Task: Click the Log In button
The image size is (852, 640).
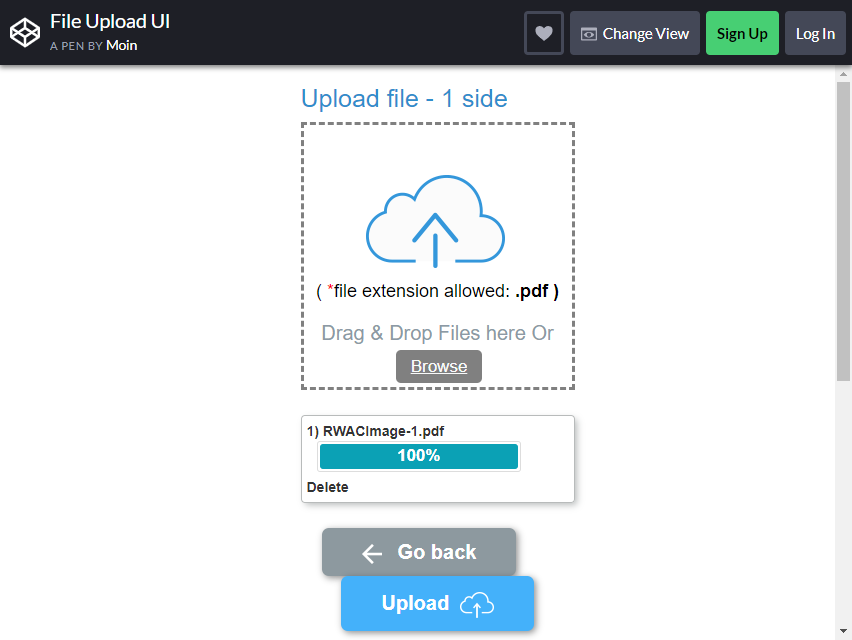Action: click(815, 33)
